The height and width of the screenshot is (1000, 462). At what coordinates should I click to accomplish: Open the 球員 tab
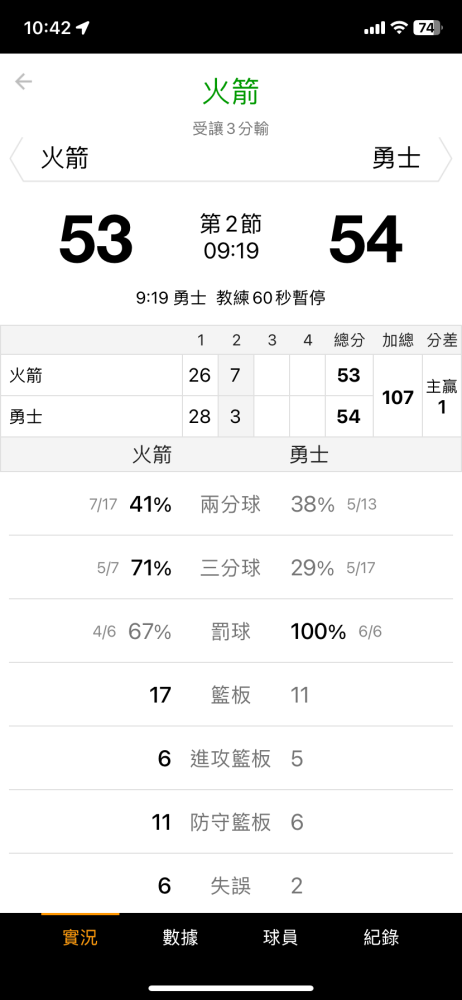click(280, 937)
